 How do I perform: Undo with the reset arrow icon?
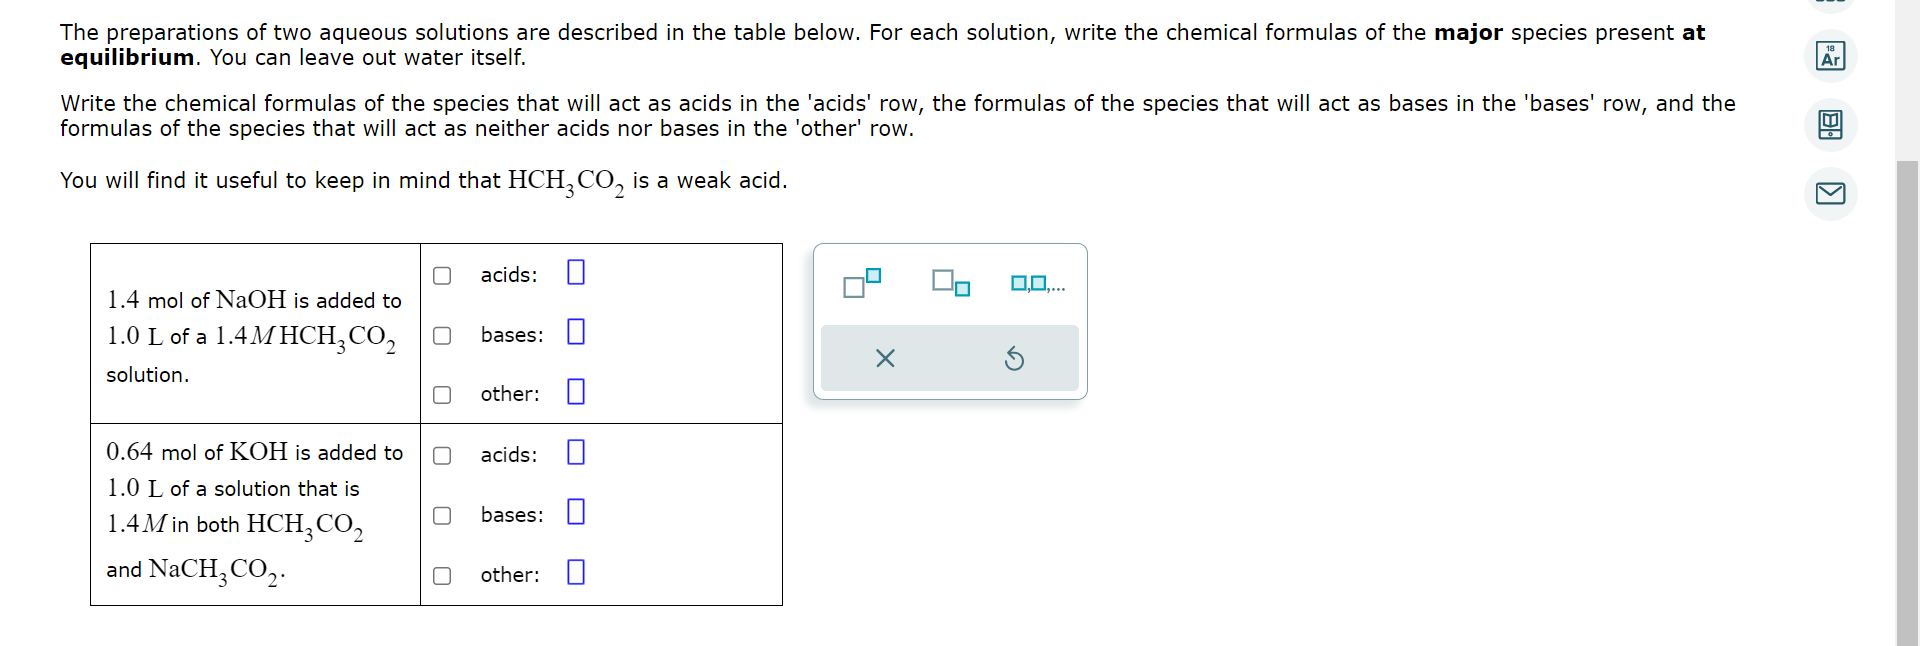point(1015,358)
